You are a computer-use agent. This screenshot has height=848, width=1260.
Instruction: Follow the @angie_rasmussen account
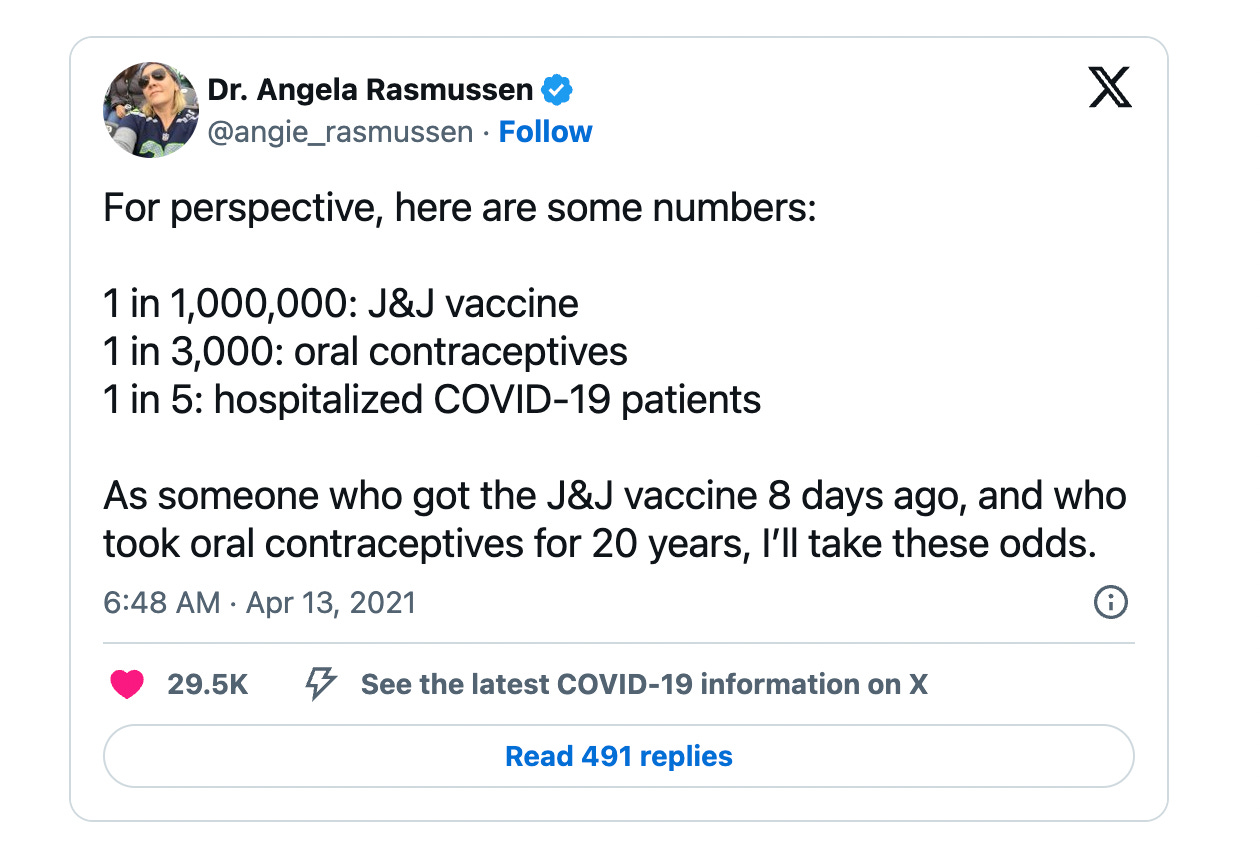(x=545, y=132)
